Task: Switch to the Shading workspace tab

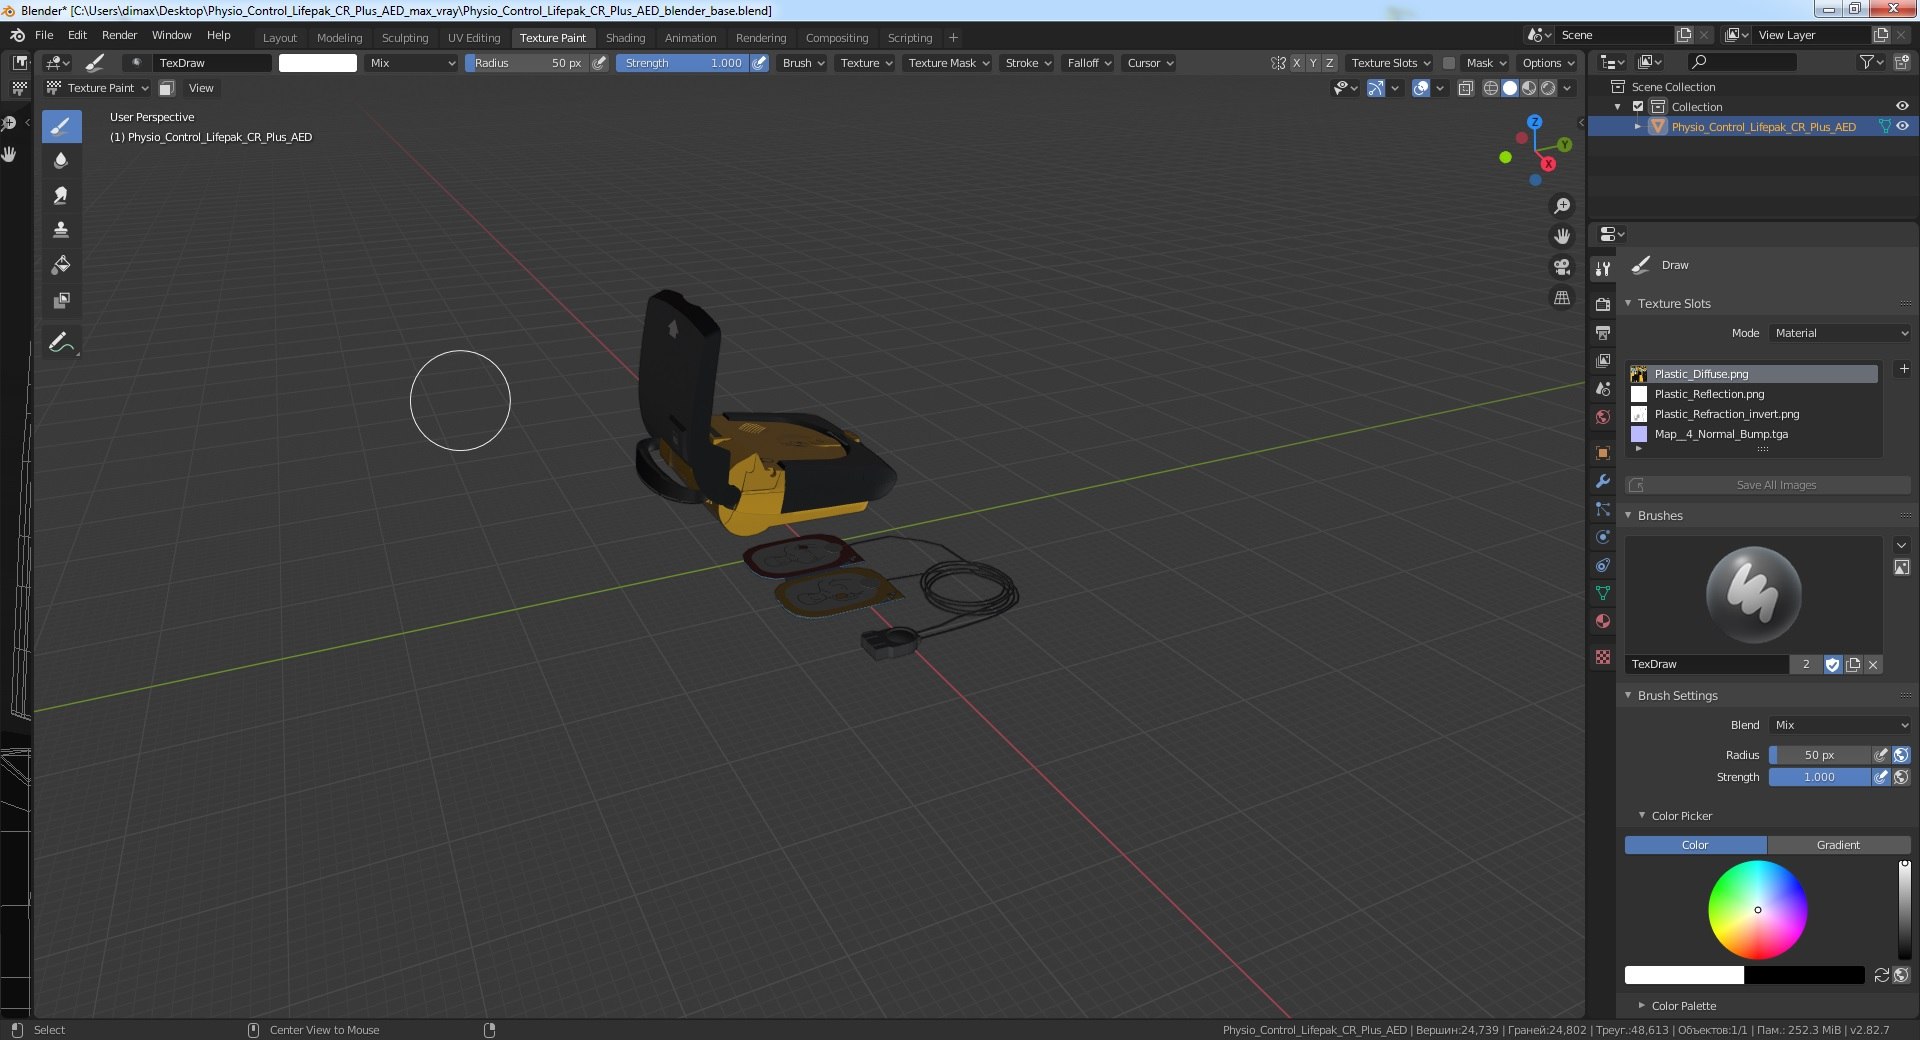Action: (x=625, y=38)
